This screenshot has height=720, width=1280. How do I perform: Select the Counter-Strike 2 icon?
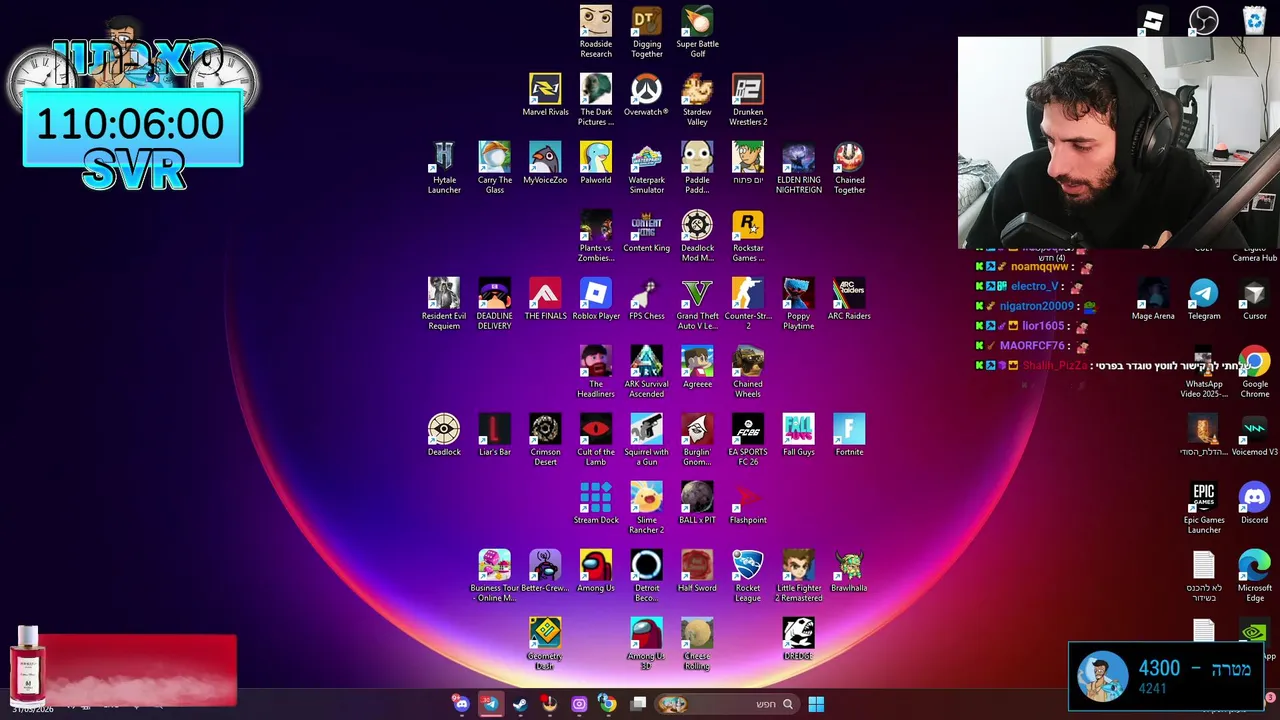[x=748, y=304]
